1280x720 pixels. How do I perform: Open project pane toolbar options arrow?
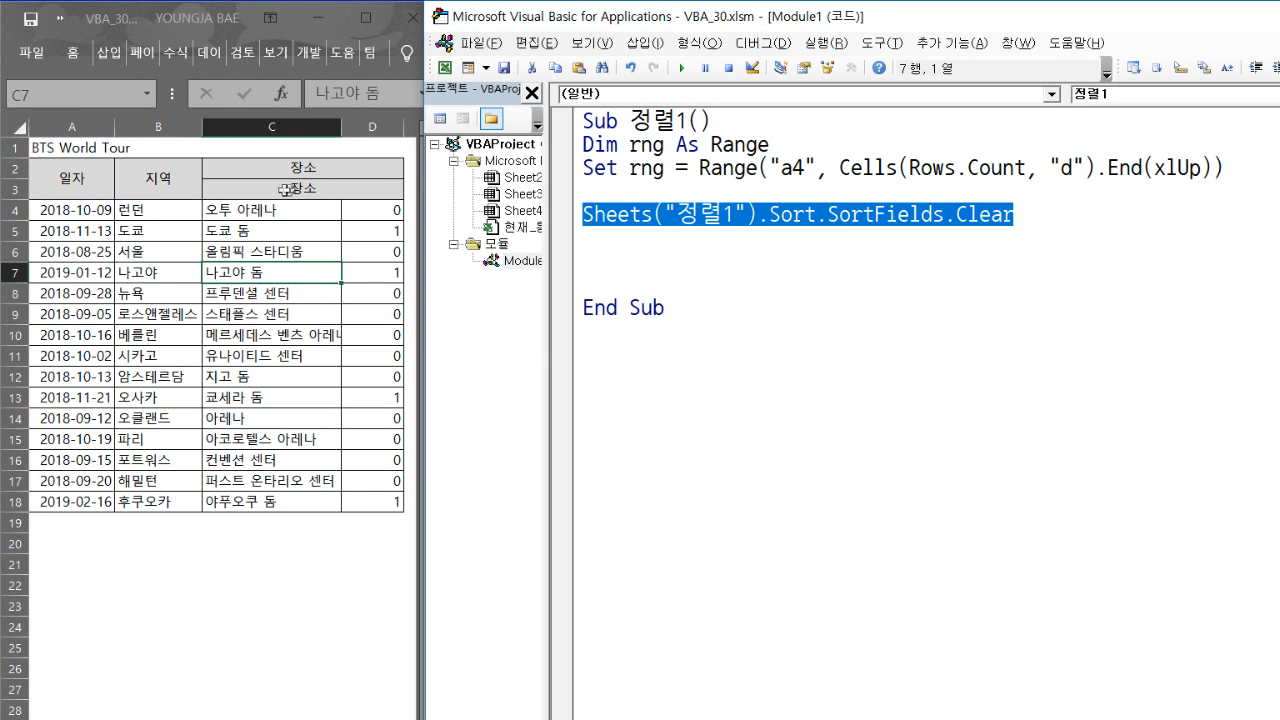[537, 120]
